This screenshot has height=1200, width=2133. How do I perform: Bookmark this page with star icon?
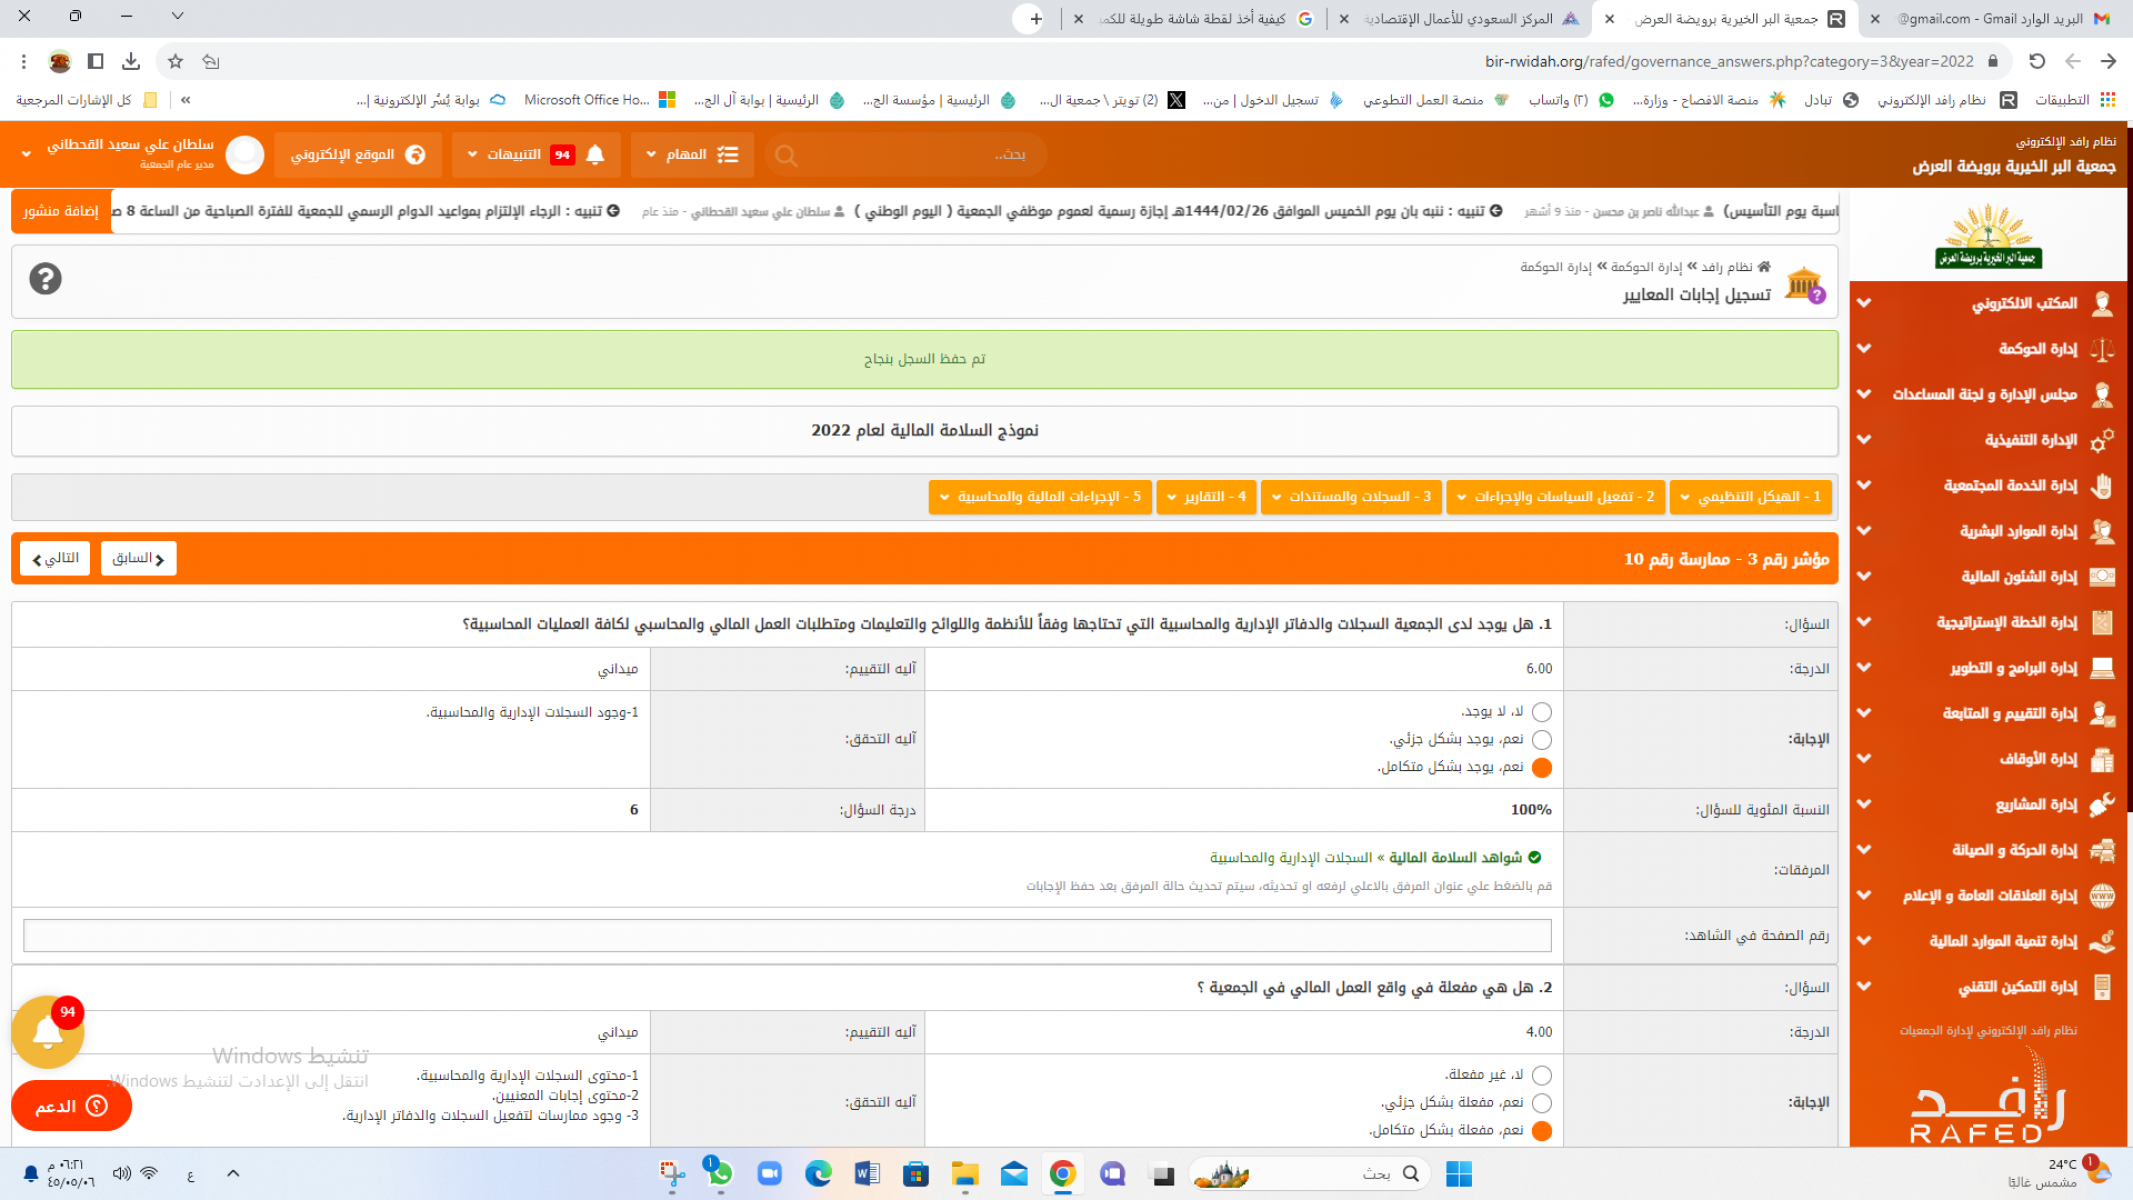[175, 61]
